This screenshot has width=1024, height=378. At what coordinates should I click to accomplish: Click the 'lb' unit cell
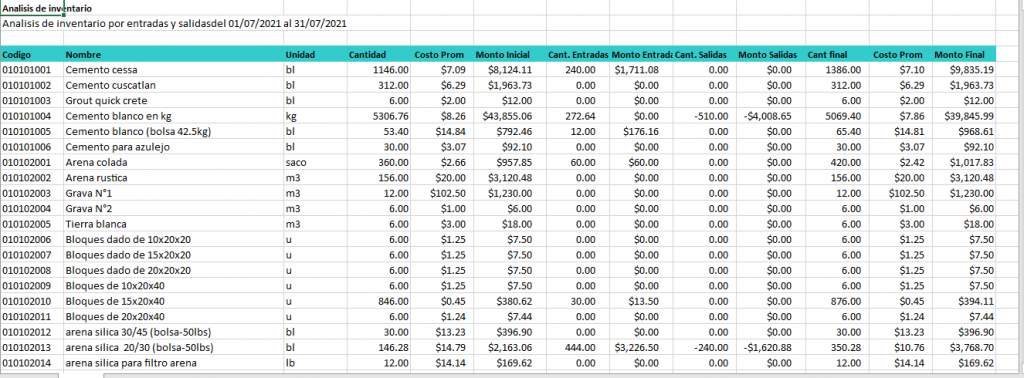pos(314,363)
